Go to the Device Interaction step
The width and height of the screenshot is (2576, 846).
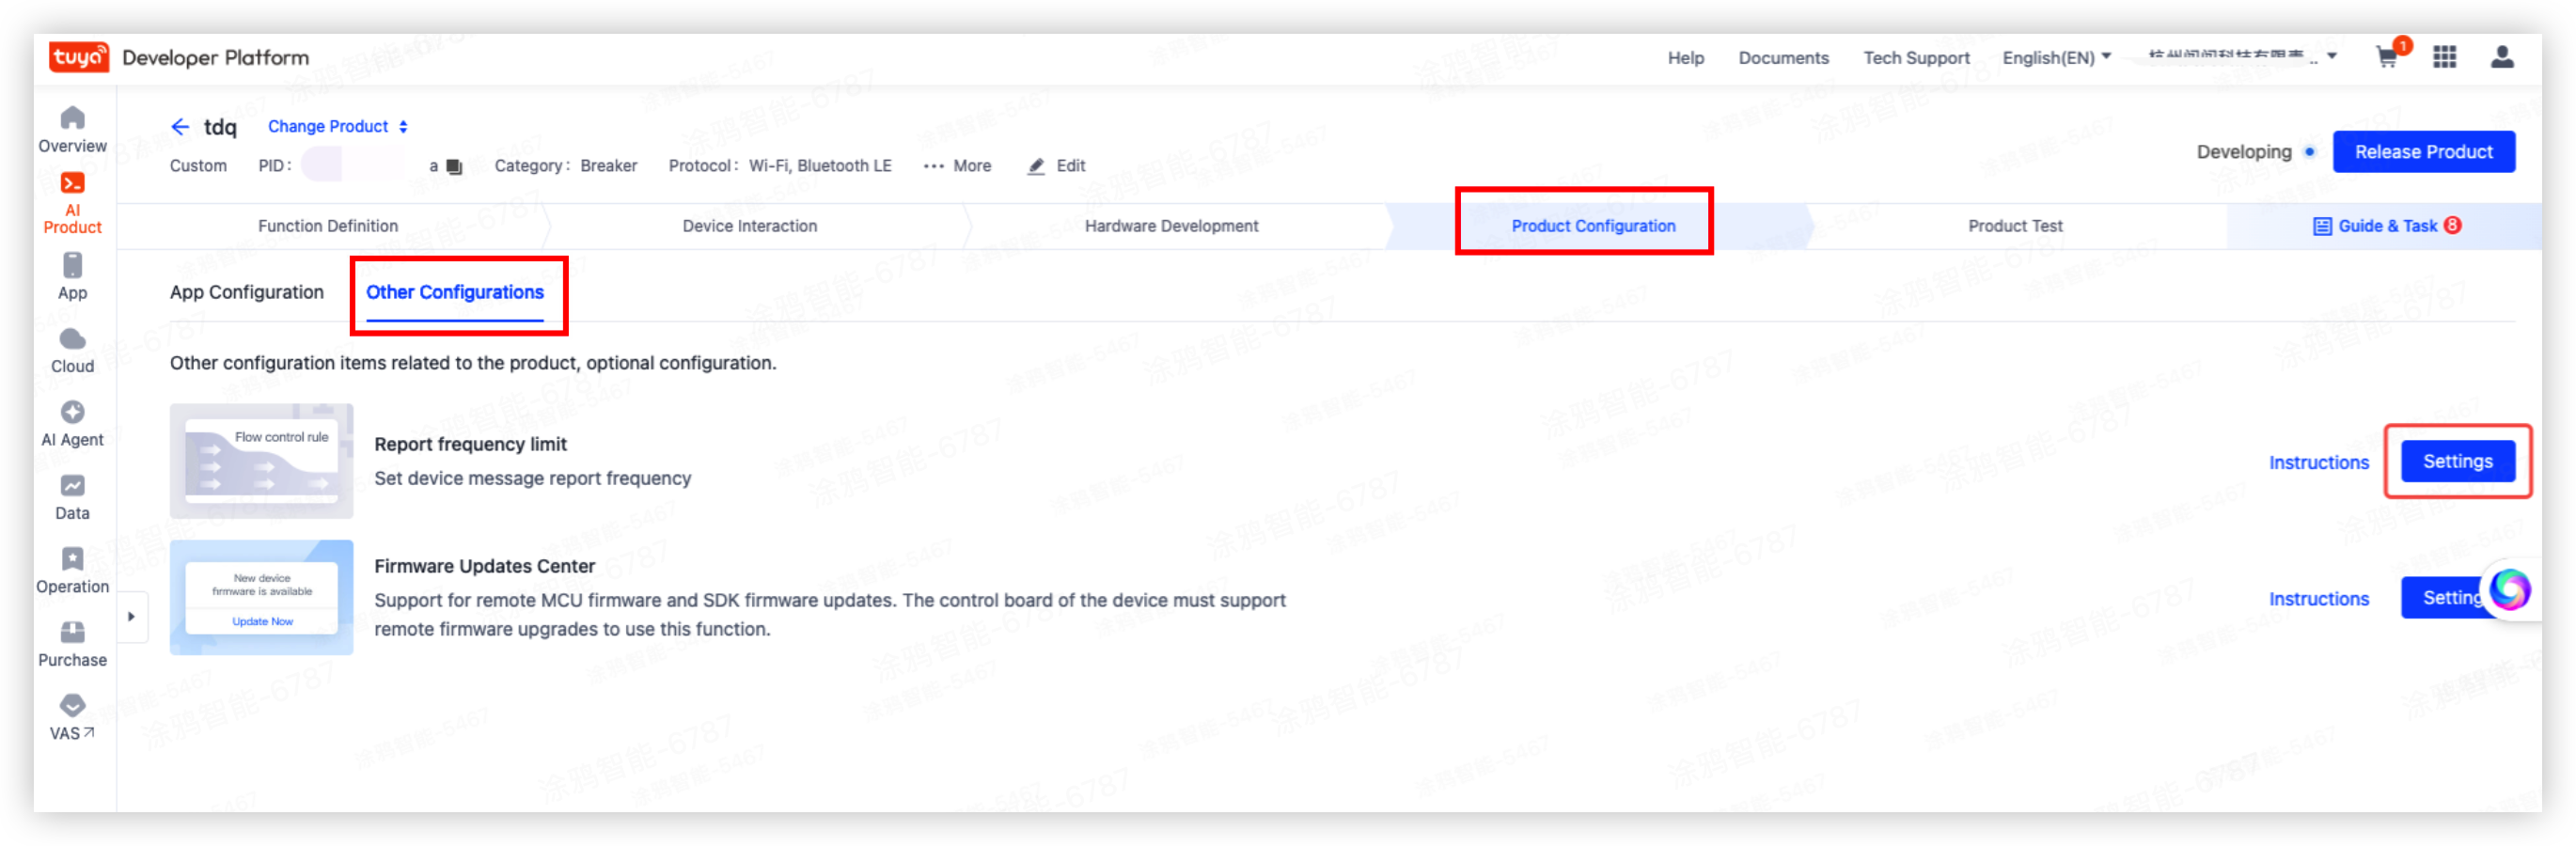tap(749, 226)
